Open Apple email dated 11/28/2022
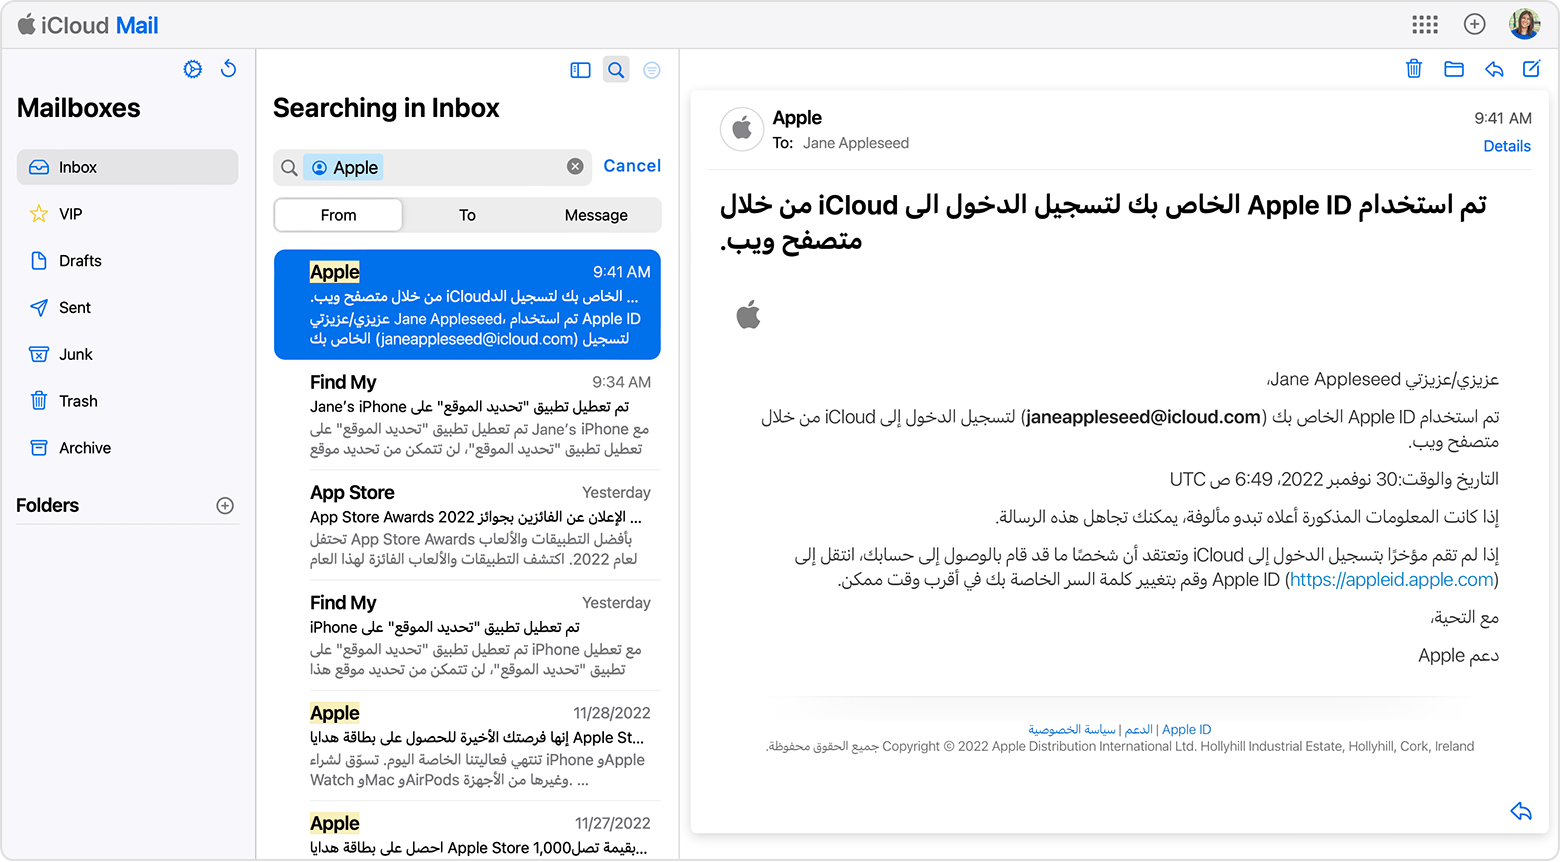This screenshot has height=862, width=1560. (467, 746)
